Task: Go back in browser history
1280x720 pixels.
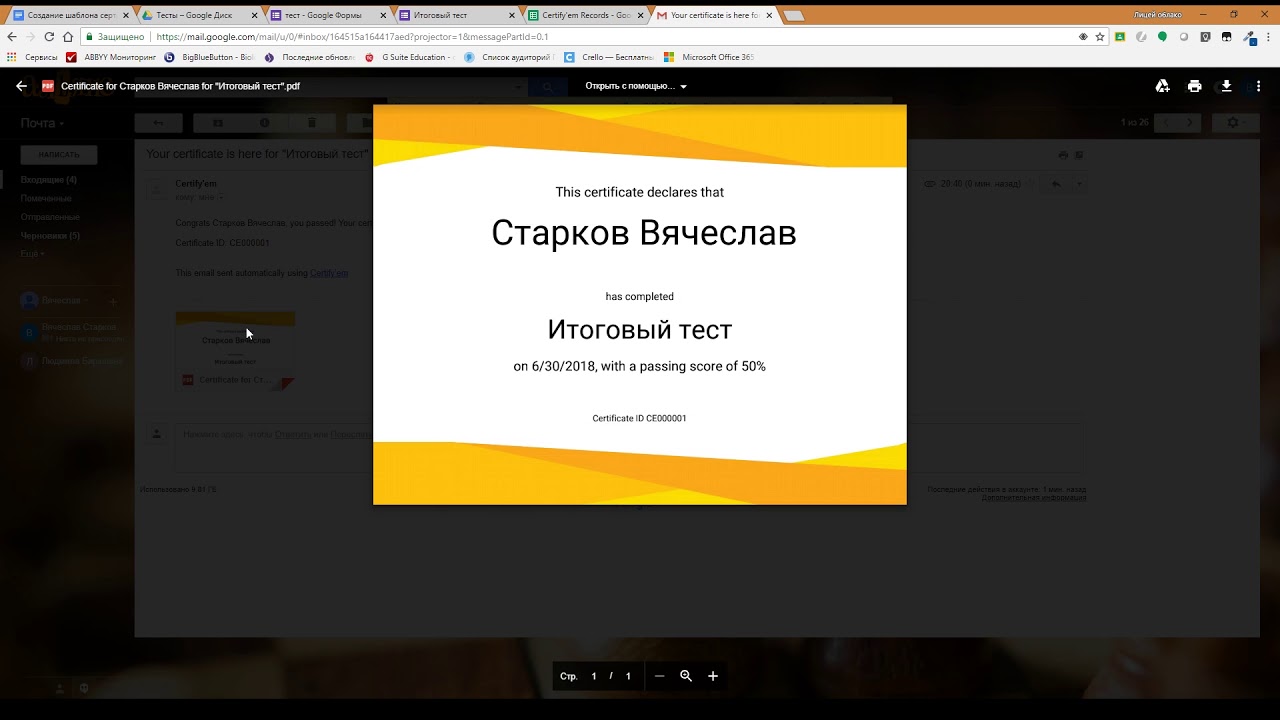Action: click(x=12, y=36)
